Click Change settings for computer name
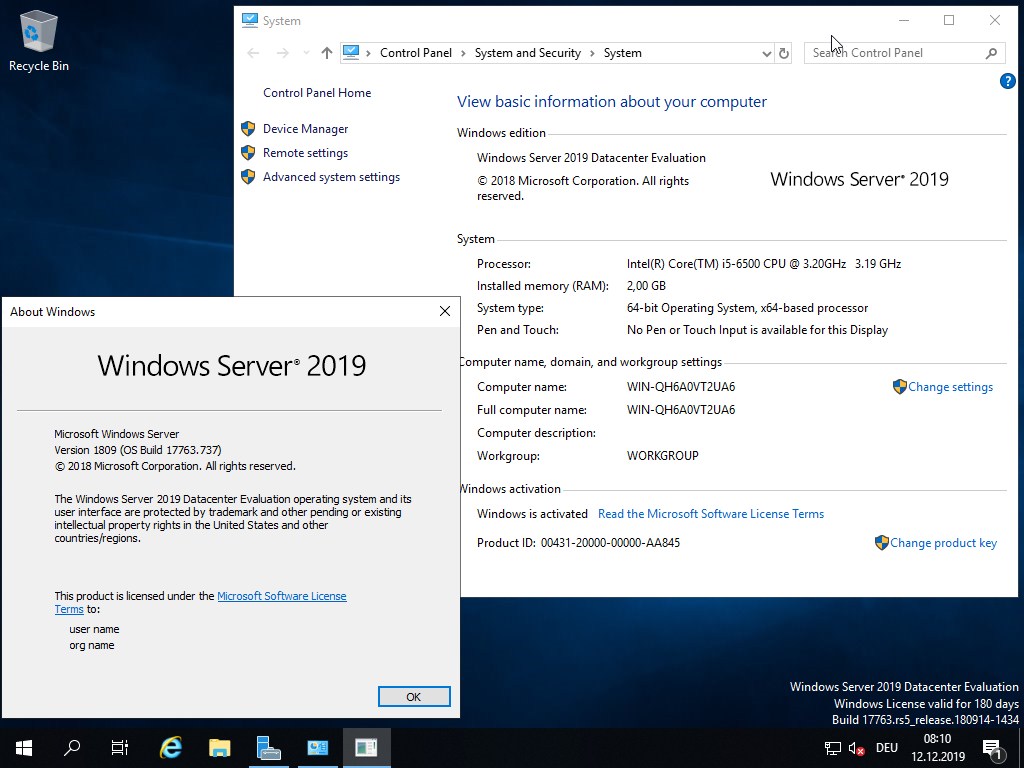Screen dimensions: 1024x768 coord(950,387)
